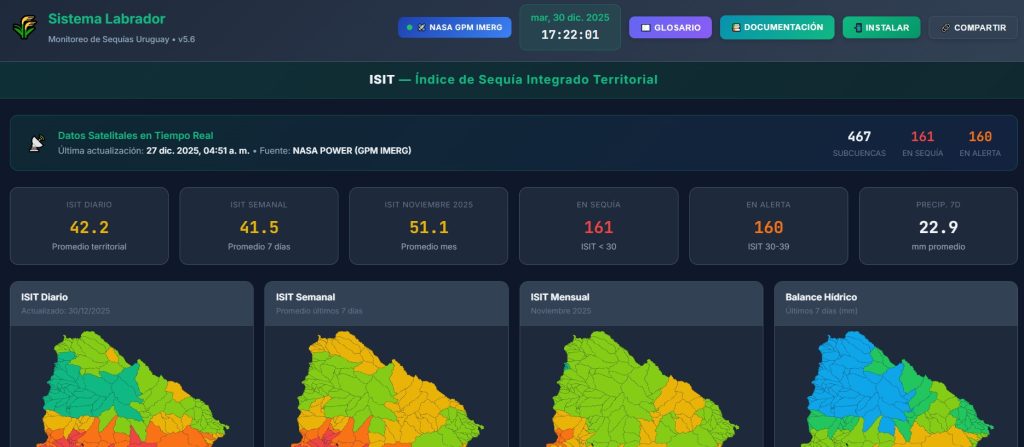Select the ISIT Diario stat card
Viewport: 1024px width, 447px height.
point(89,226)
